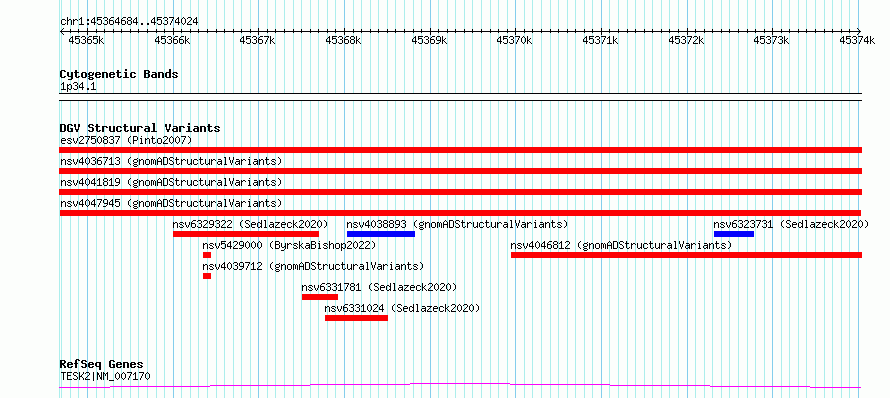Click the magenta TESK2 gene track line
The height and width of the screenshot is (398, 890).
(x=460, y=386)
